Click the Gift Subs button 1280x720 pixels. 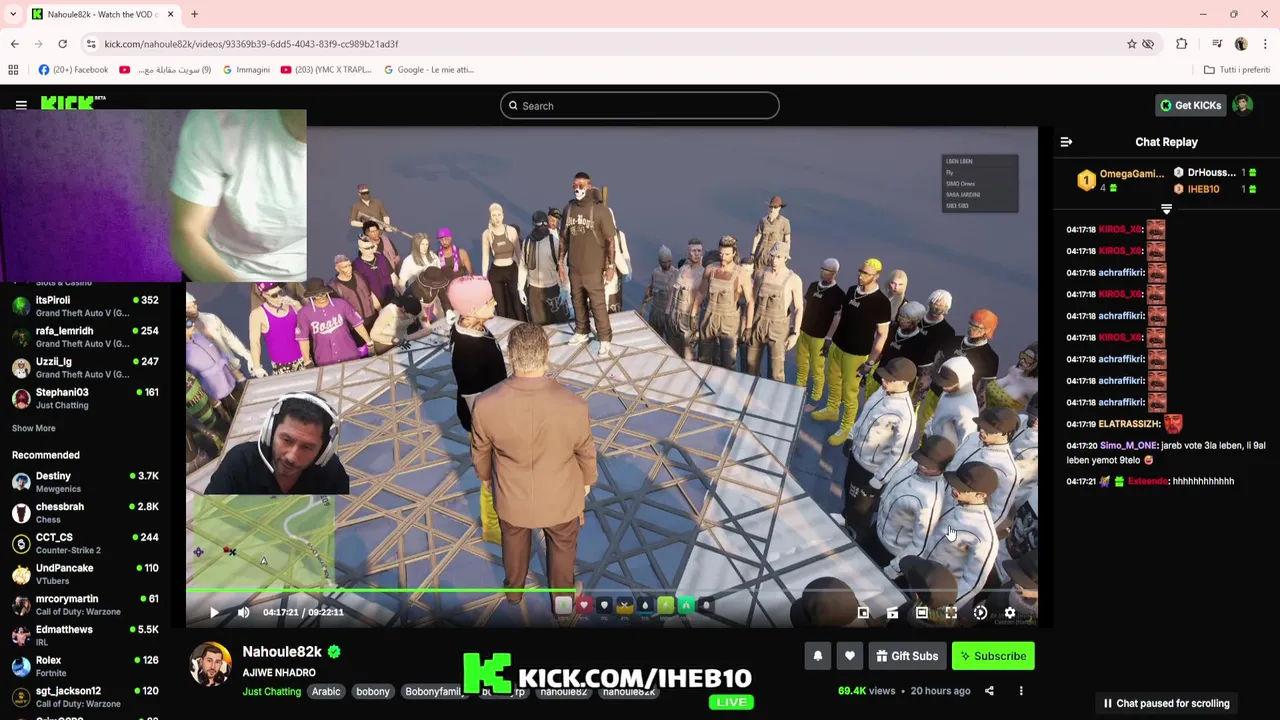(x=907, y=656)
